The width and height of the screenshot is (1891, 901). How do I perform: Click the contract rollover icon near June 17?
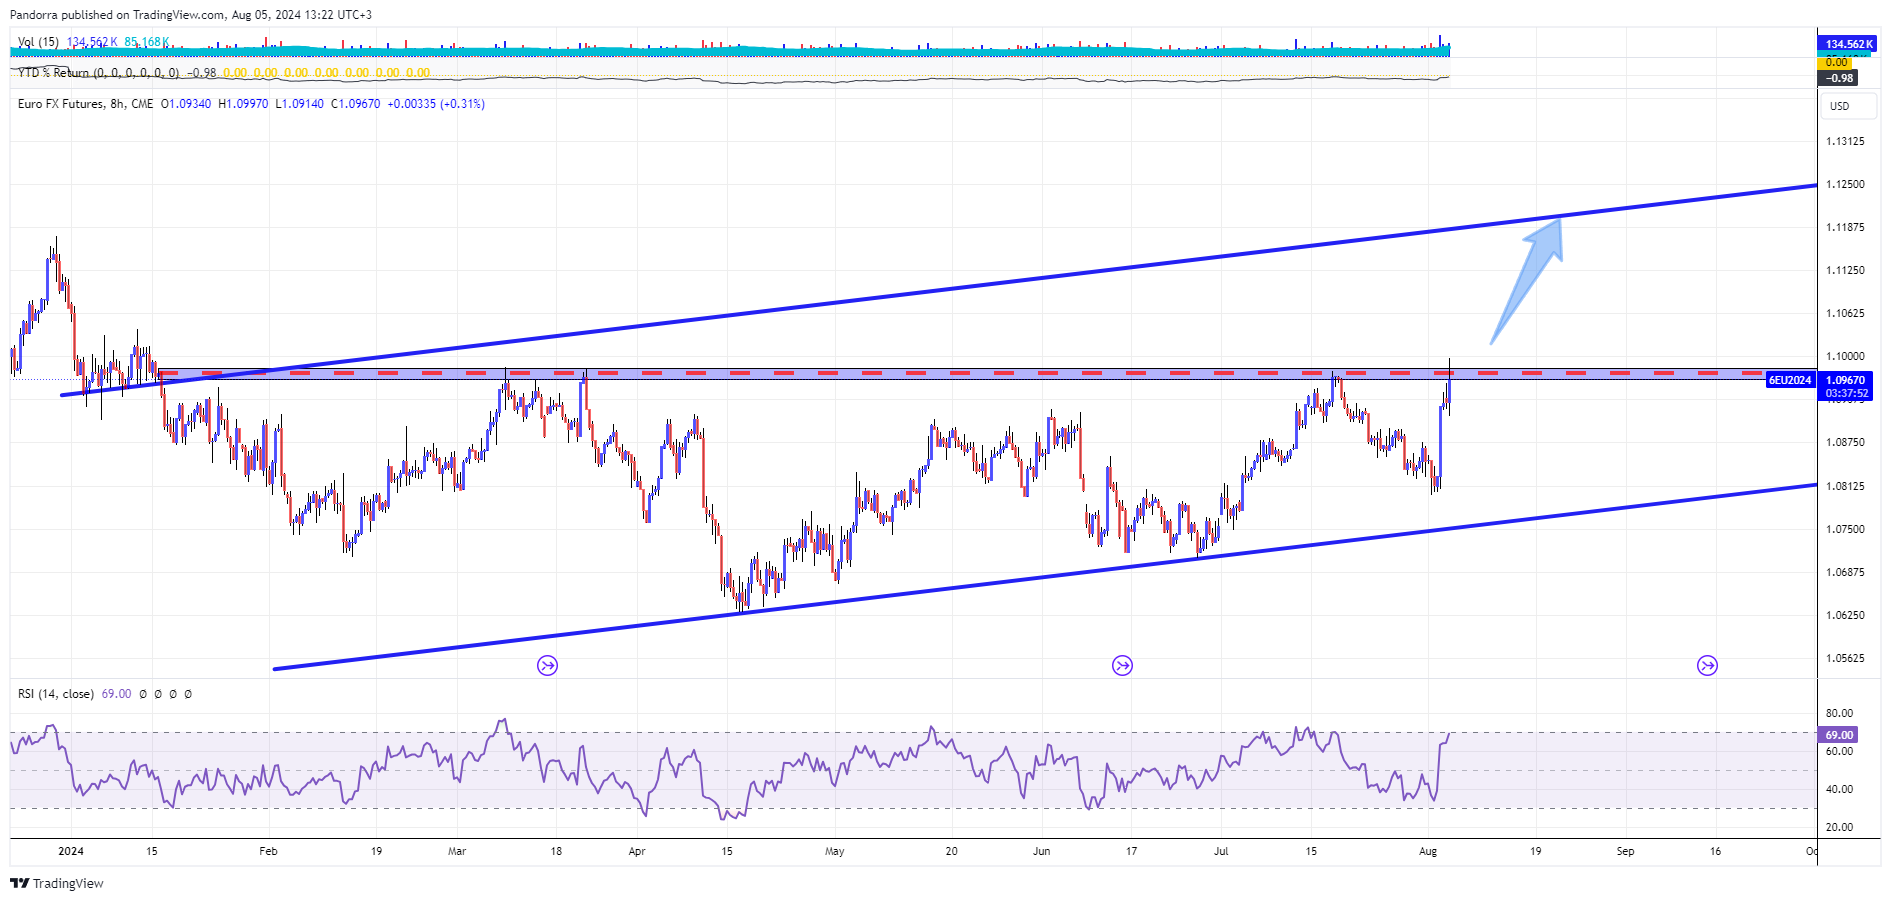1122,666
